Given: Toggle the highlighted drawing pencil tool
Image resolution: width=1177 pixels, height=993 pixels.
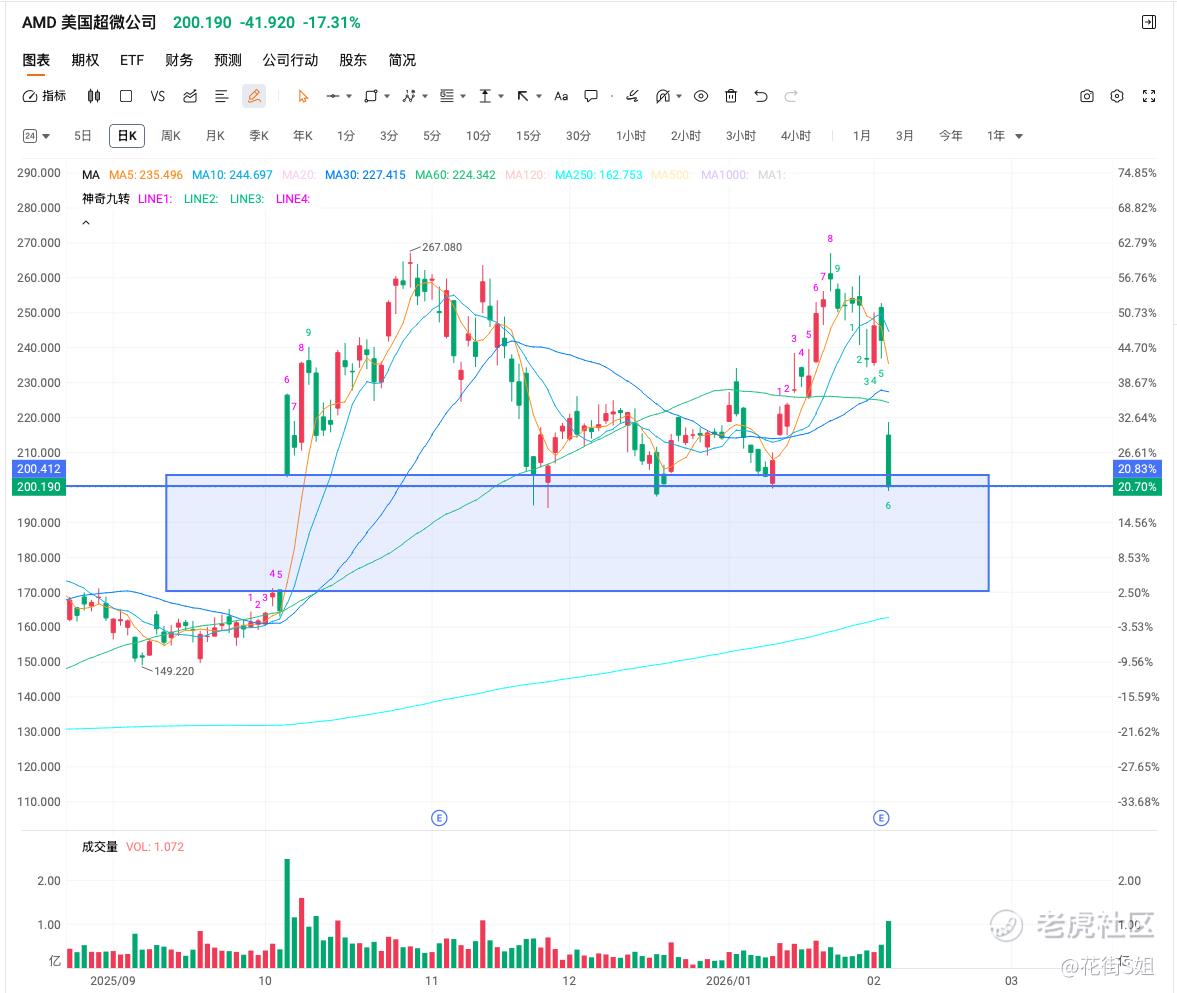Looking at the screenshot, I should [x=254, y=96].
